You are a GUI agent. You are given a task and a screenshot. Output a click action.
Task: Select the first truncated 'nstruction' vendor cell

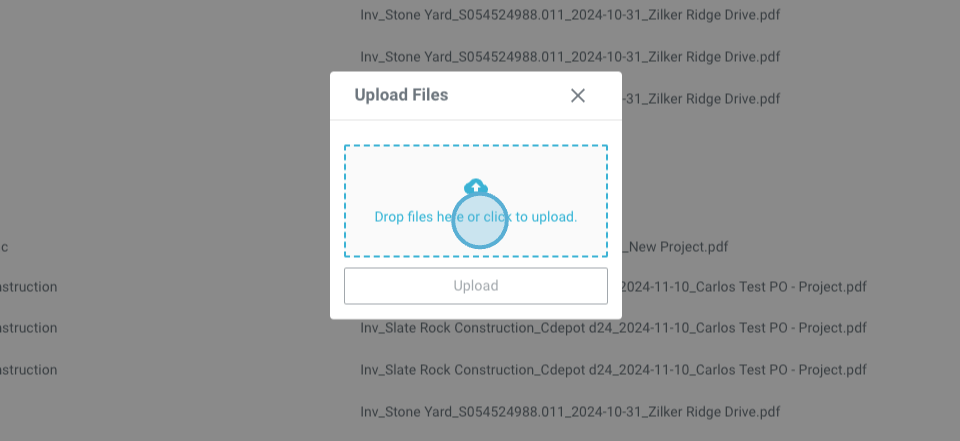pyautogui.click(x=29, y=287)
